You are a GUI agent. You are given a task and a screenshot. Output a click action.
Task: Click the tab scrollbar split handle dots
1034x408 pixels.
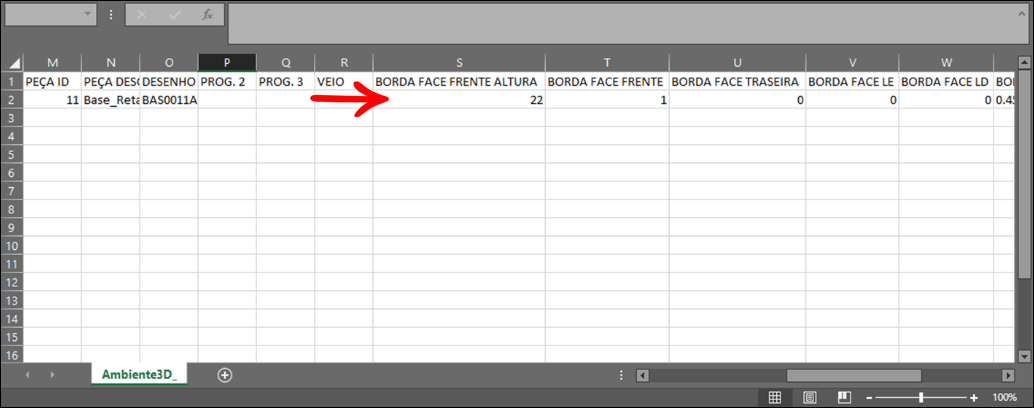622,375
